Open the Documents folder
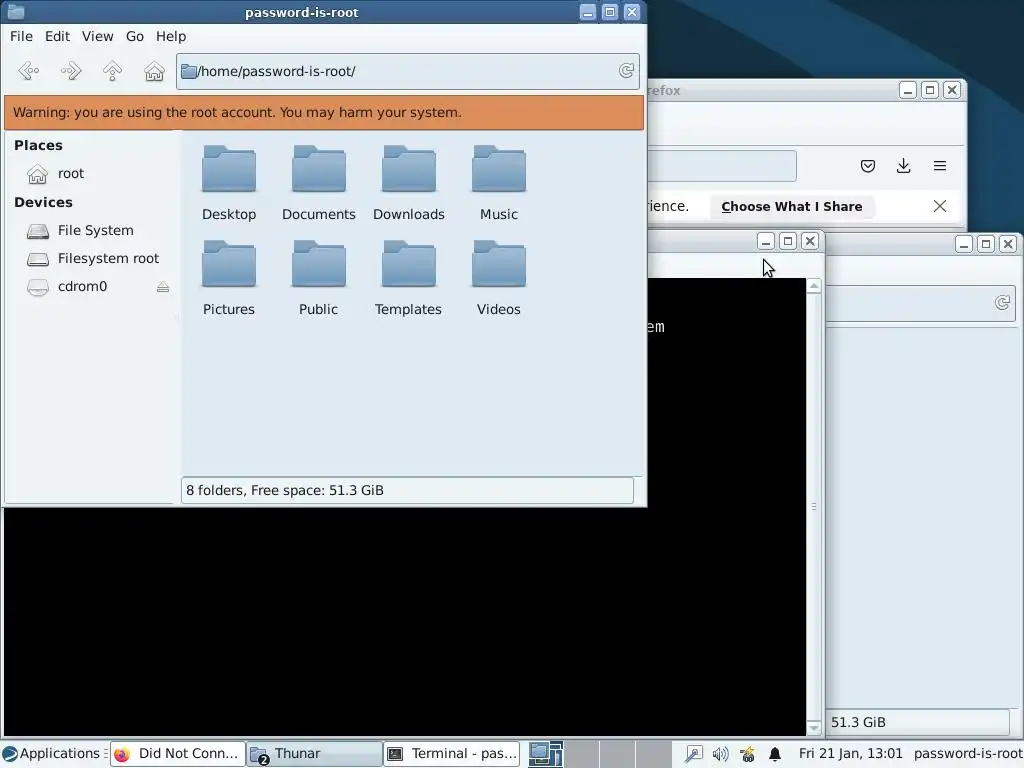1024x768 pixels. 319,183
